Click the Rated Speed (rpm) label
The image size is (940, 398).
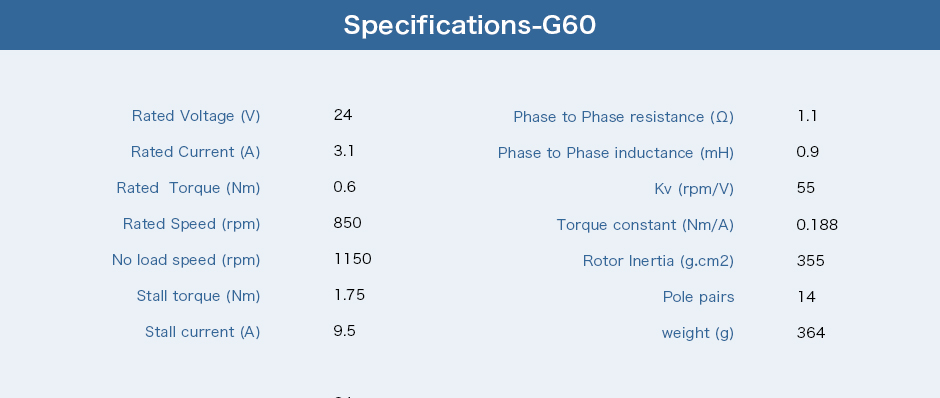coord(192,224)
